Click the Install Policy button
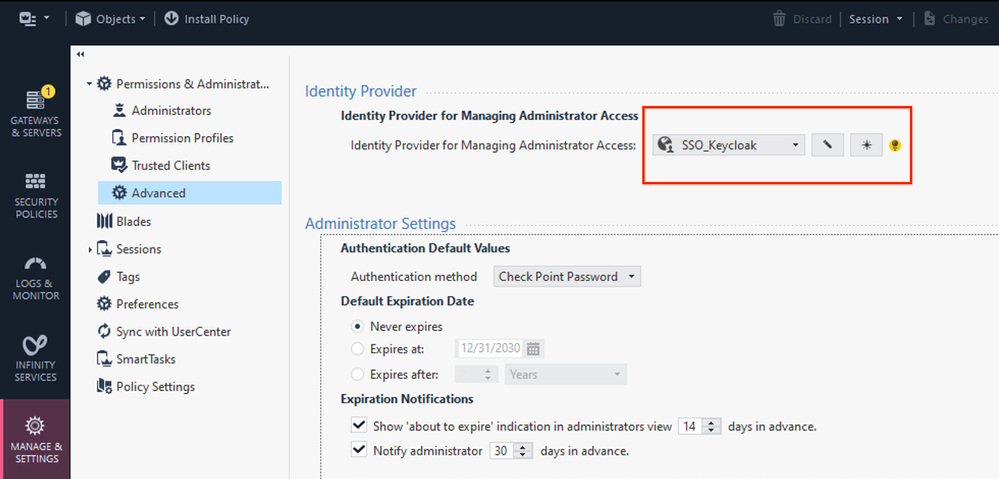The image size is (999, 479). pyautogui.click(x=206, y=19)
